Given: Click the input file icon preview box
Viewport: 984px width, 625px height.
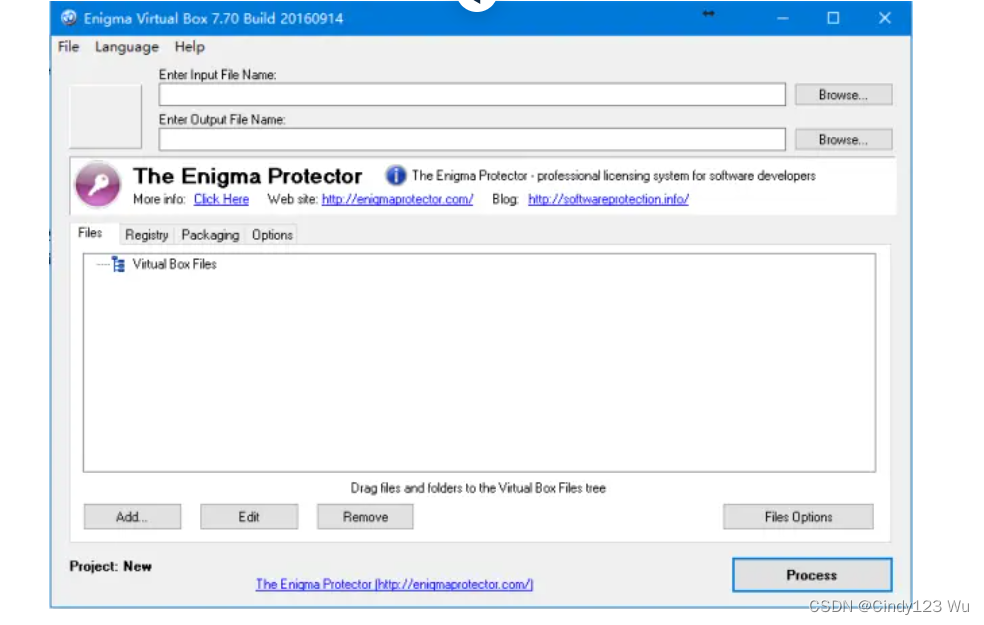Looking at the screenshot, I should pos(105,117).
